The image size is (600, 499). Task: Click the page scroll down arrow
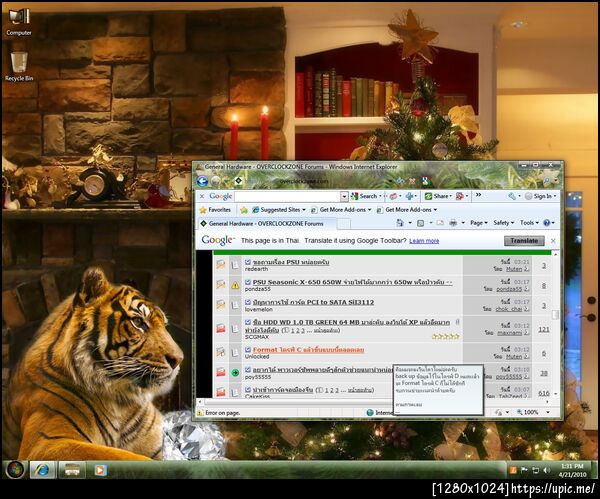pos(555,393)
